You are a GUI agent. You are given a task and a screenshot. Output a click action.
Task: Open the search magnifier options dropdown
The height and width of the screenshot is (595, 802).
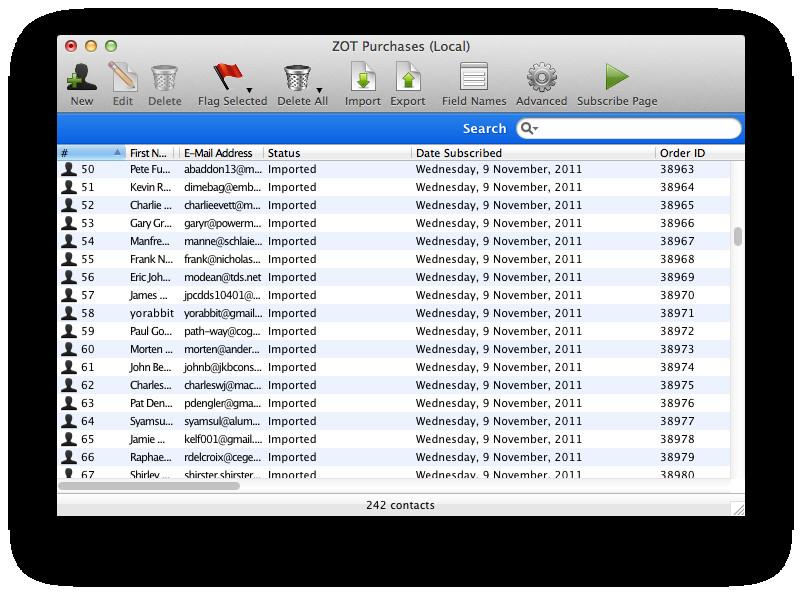(x=529, y=128)
